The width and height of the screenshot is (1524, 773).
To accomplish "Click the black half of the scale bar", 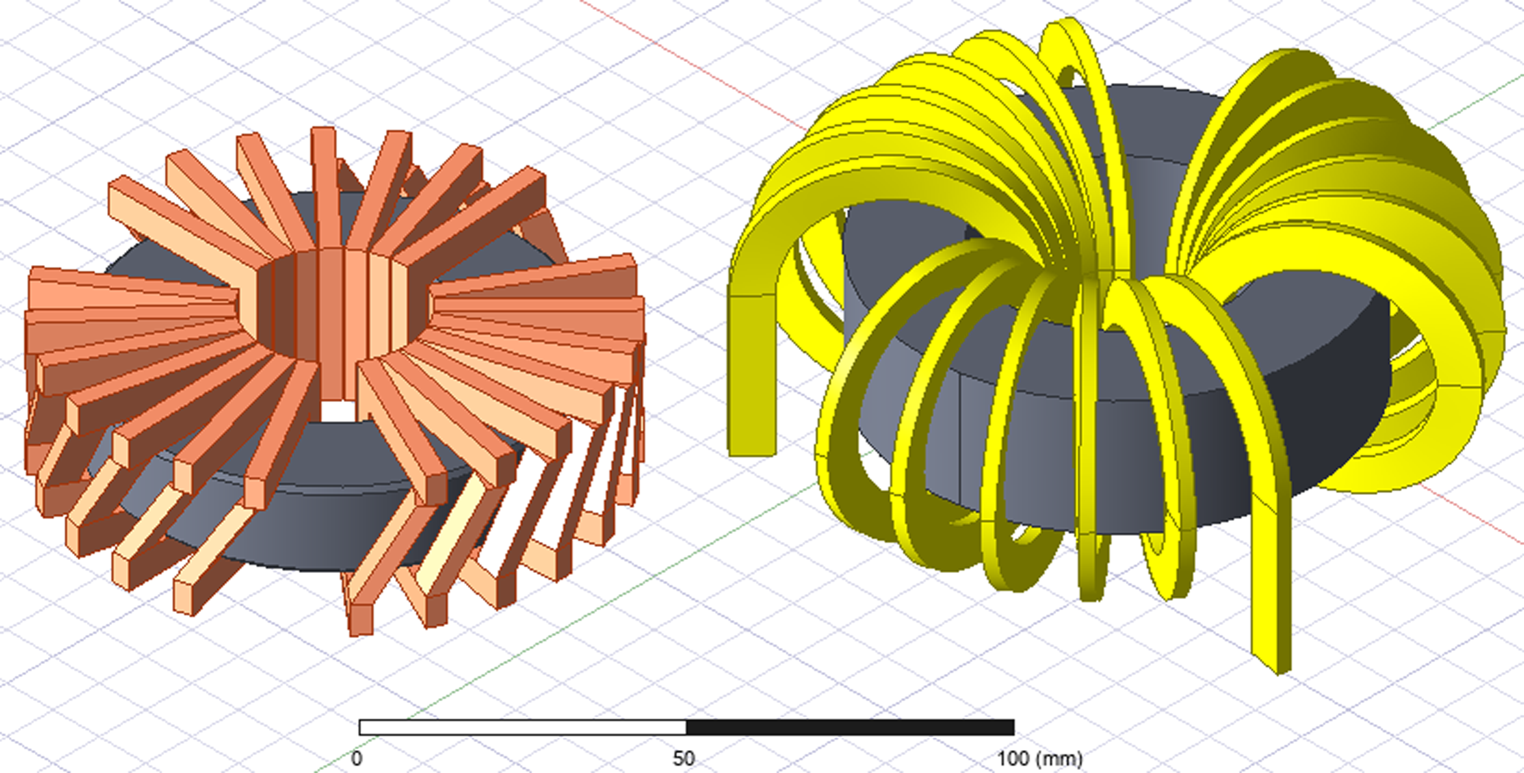I will click(850, 727).
